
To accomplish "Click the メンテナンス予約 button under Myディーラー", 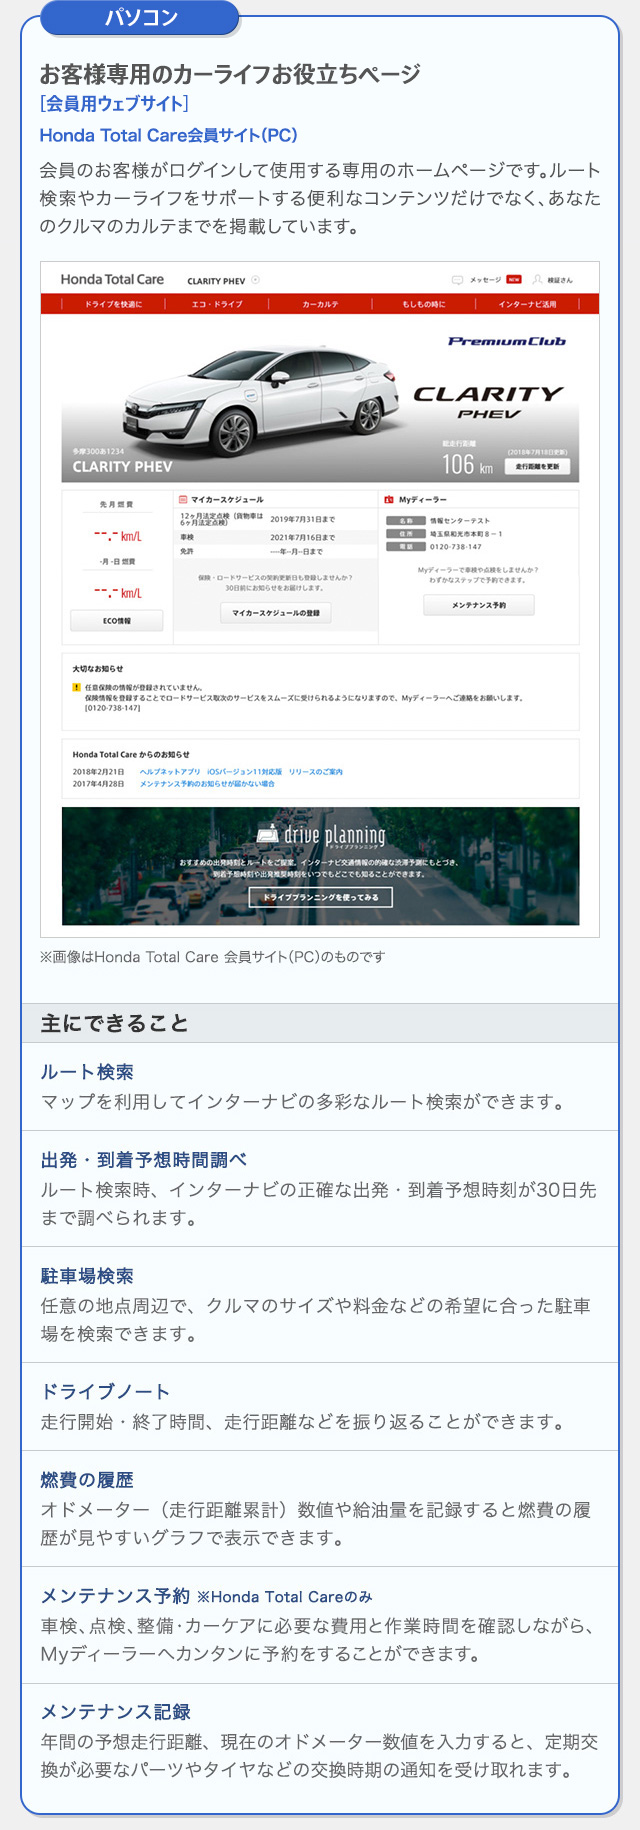I will tap(478, 605).
